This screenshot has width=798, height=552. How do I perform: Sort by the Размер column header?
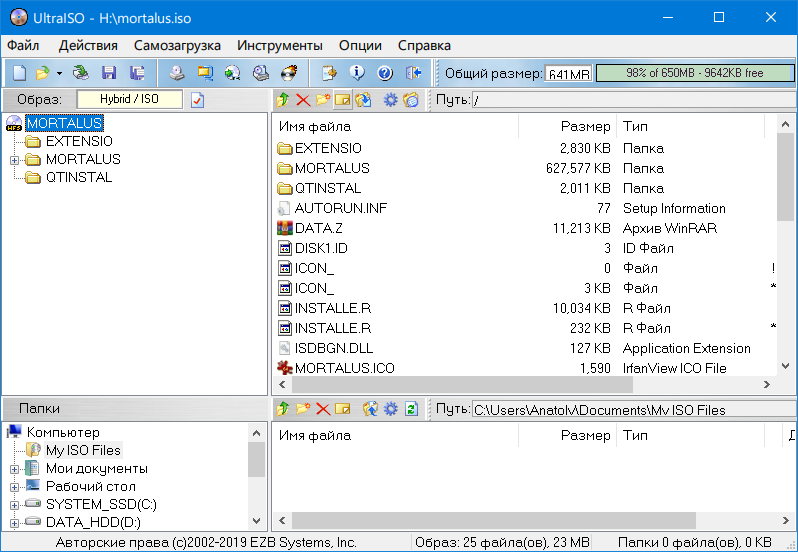coord(585,127)
